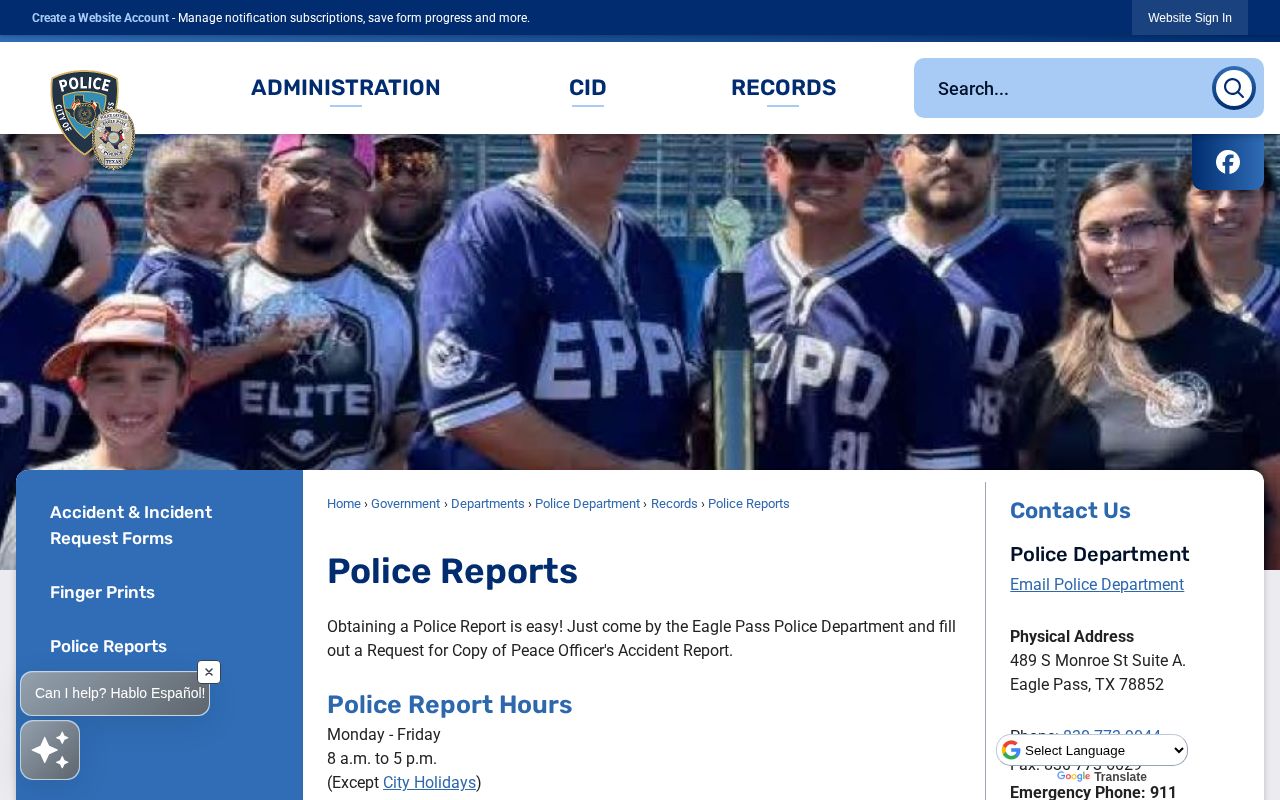Viewport: 1280px width, 800px height.
Task: Close the "Can I help?" chat bubble
Action: (x=208, y=672)
